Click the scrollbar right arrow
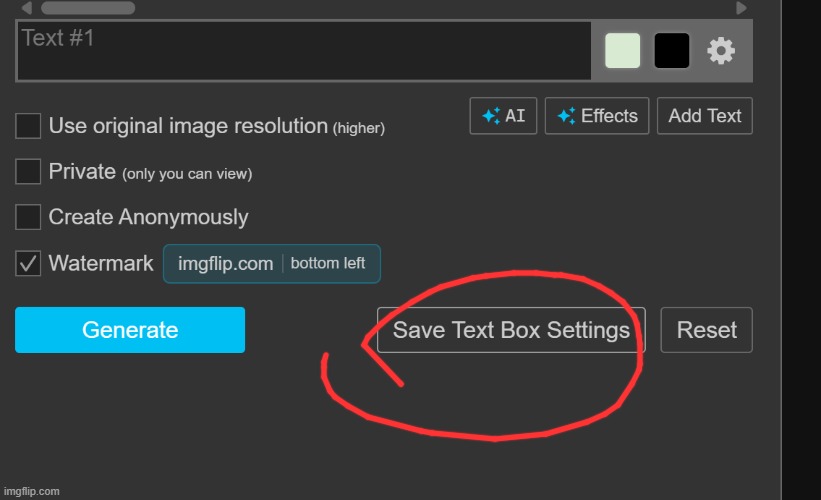The width and height of the screenshot is (821, 500). coord(741,8)
